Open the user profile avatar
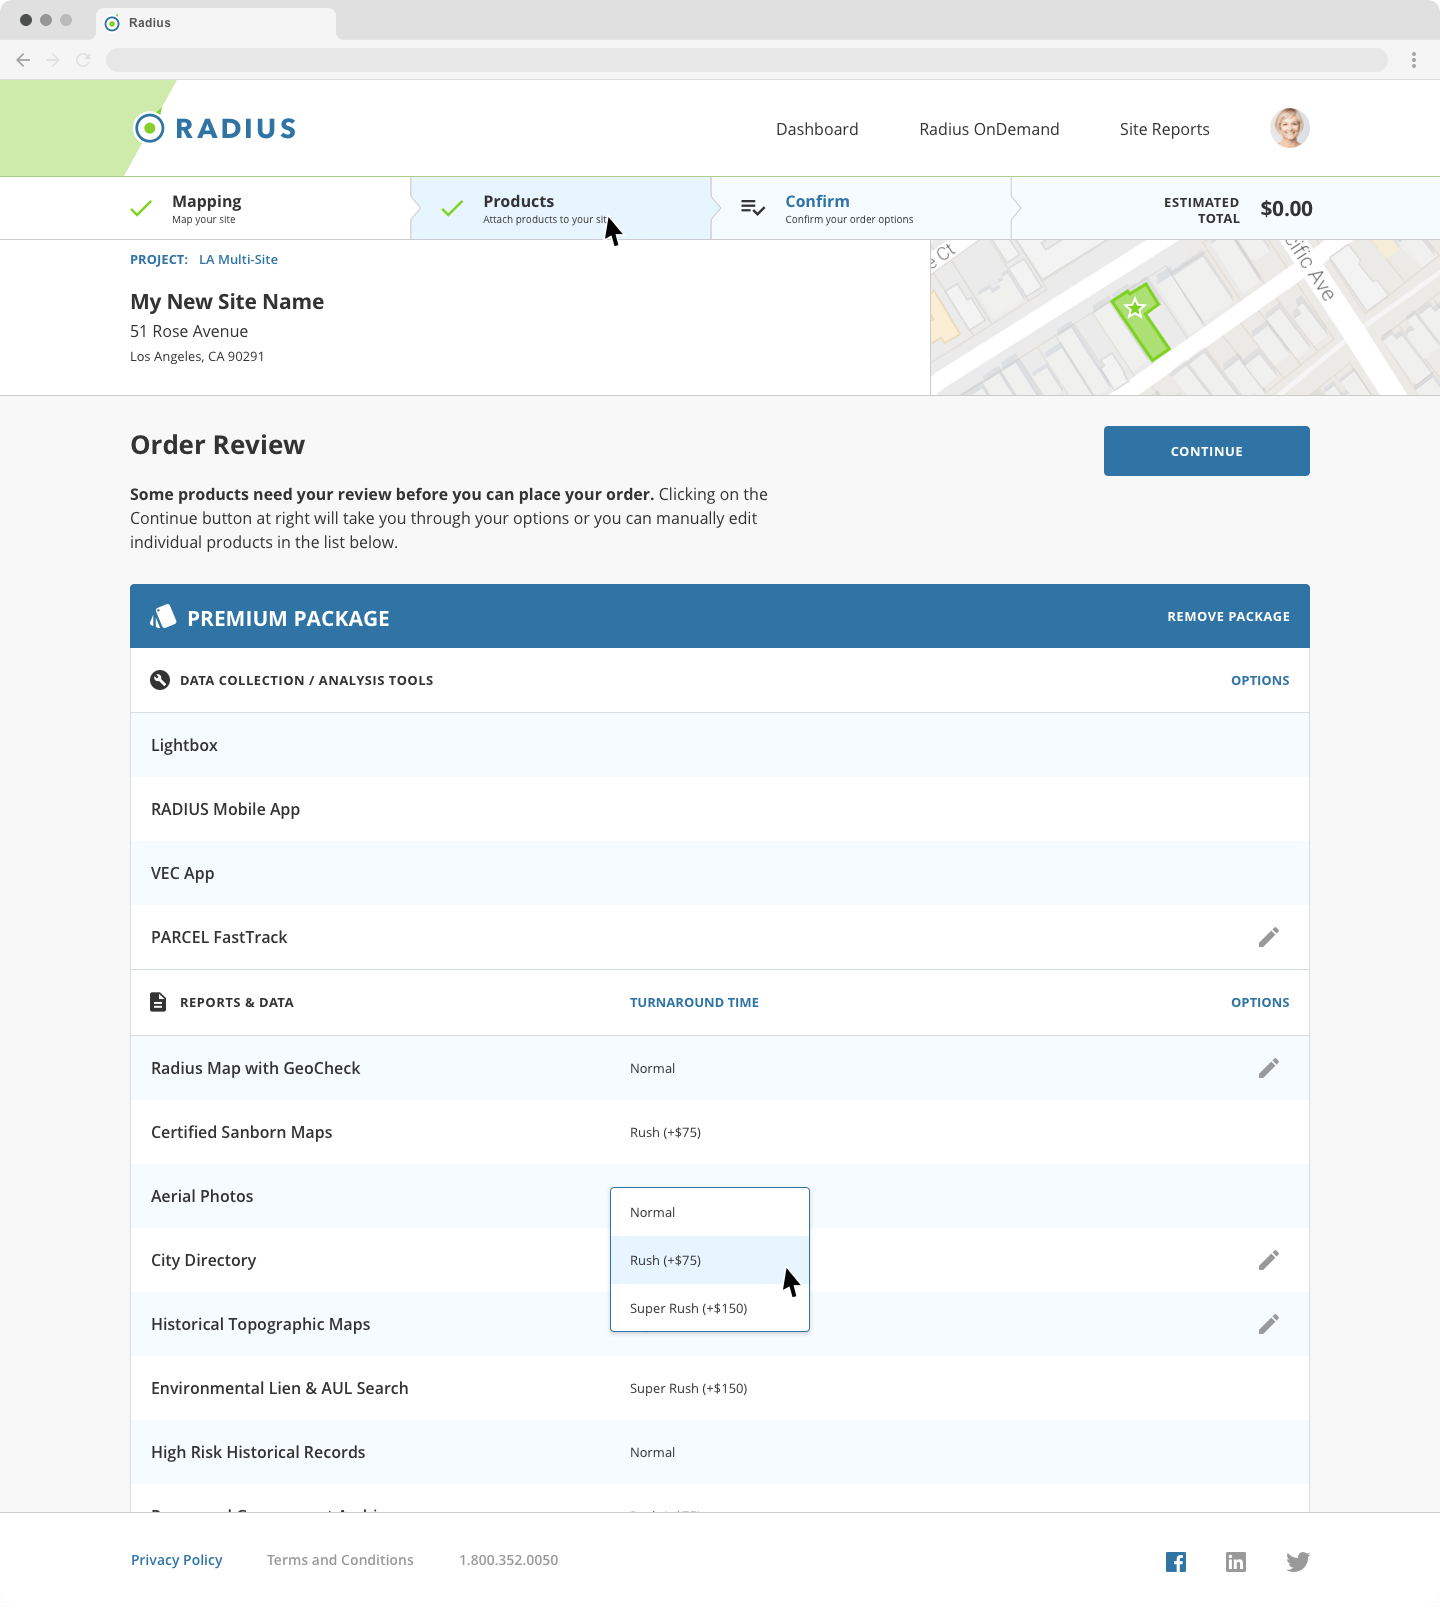Viewport: 1440px width, 1608px height. point(1290,128)
